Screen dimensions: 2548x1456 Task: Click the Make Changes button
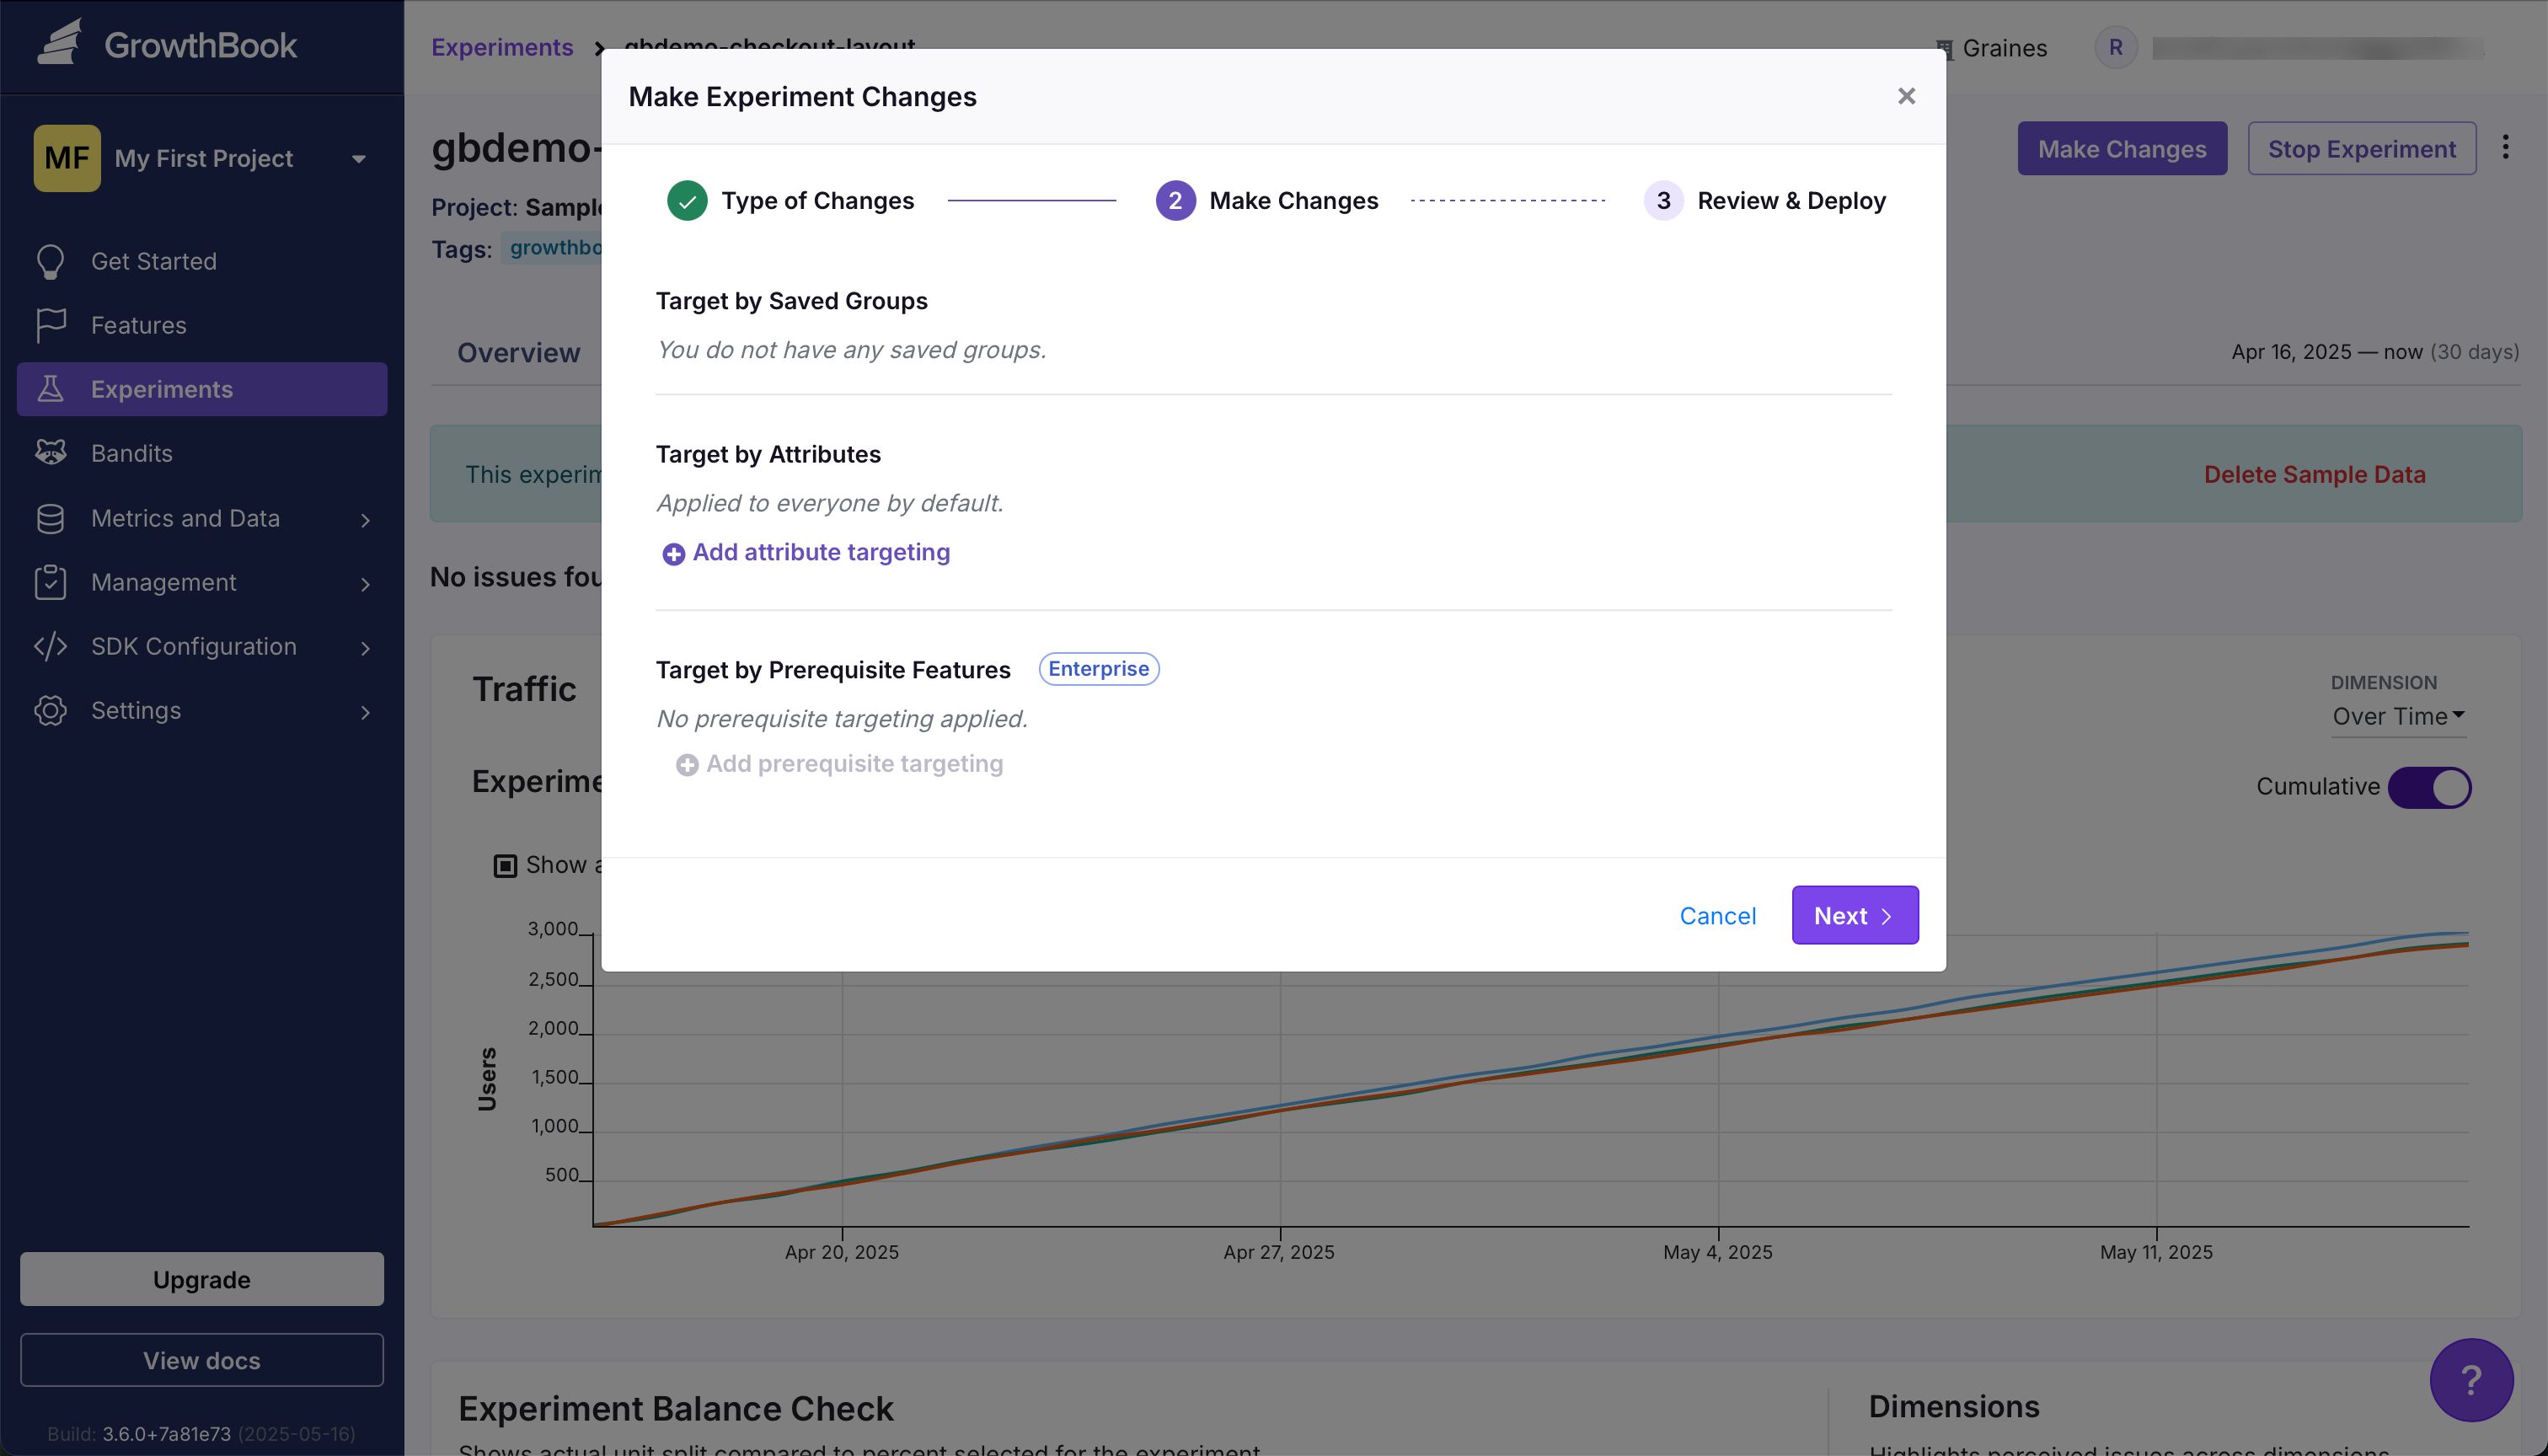(2122, 148)
